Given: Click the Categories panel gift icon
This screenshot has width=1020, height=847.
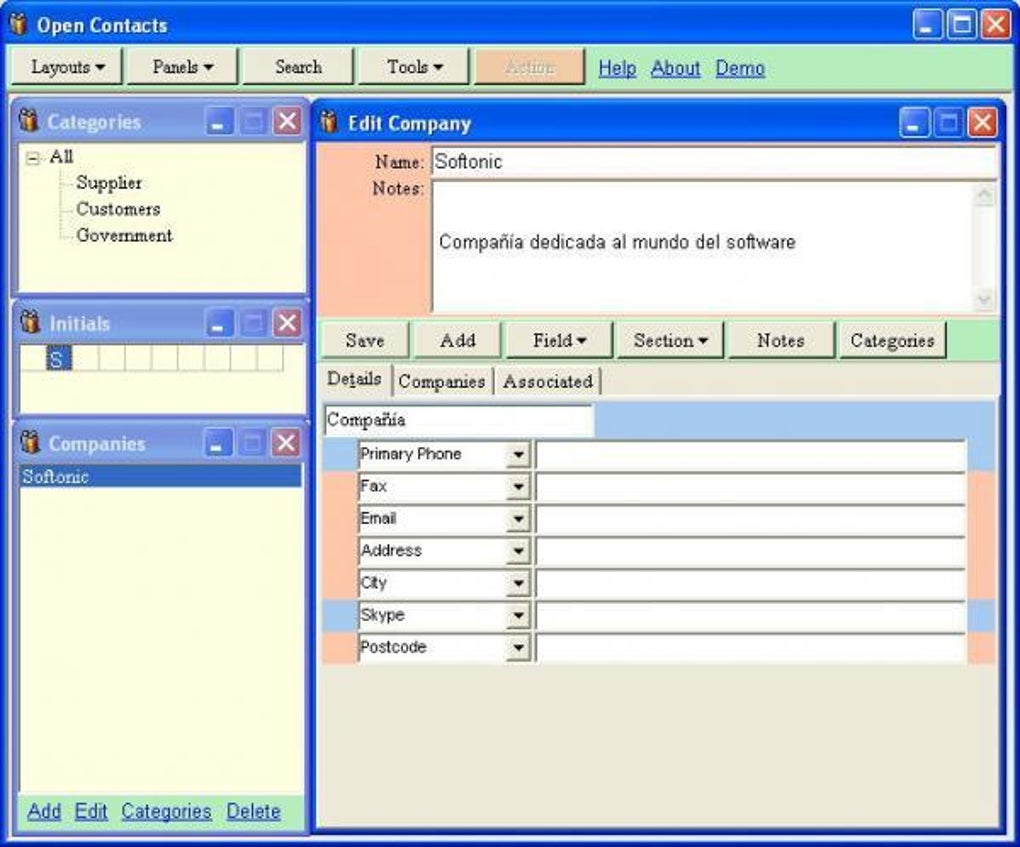Looking at the screenshot, I should pyautogui.click(x=29, y=120).
